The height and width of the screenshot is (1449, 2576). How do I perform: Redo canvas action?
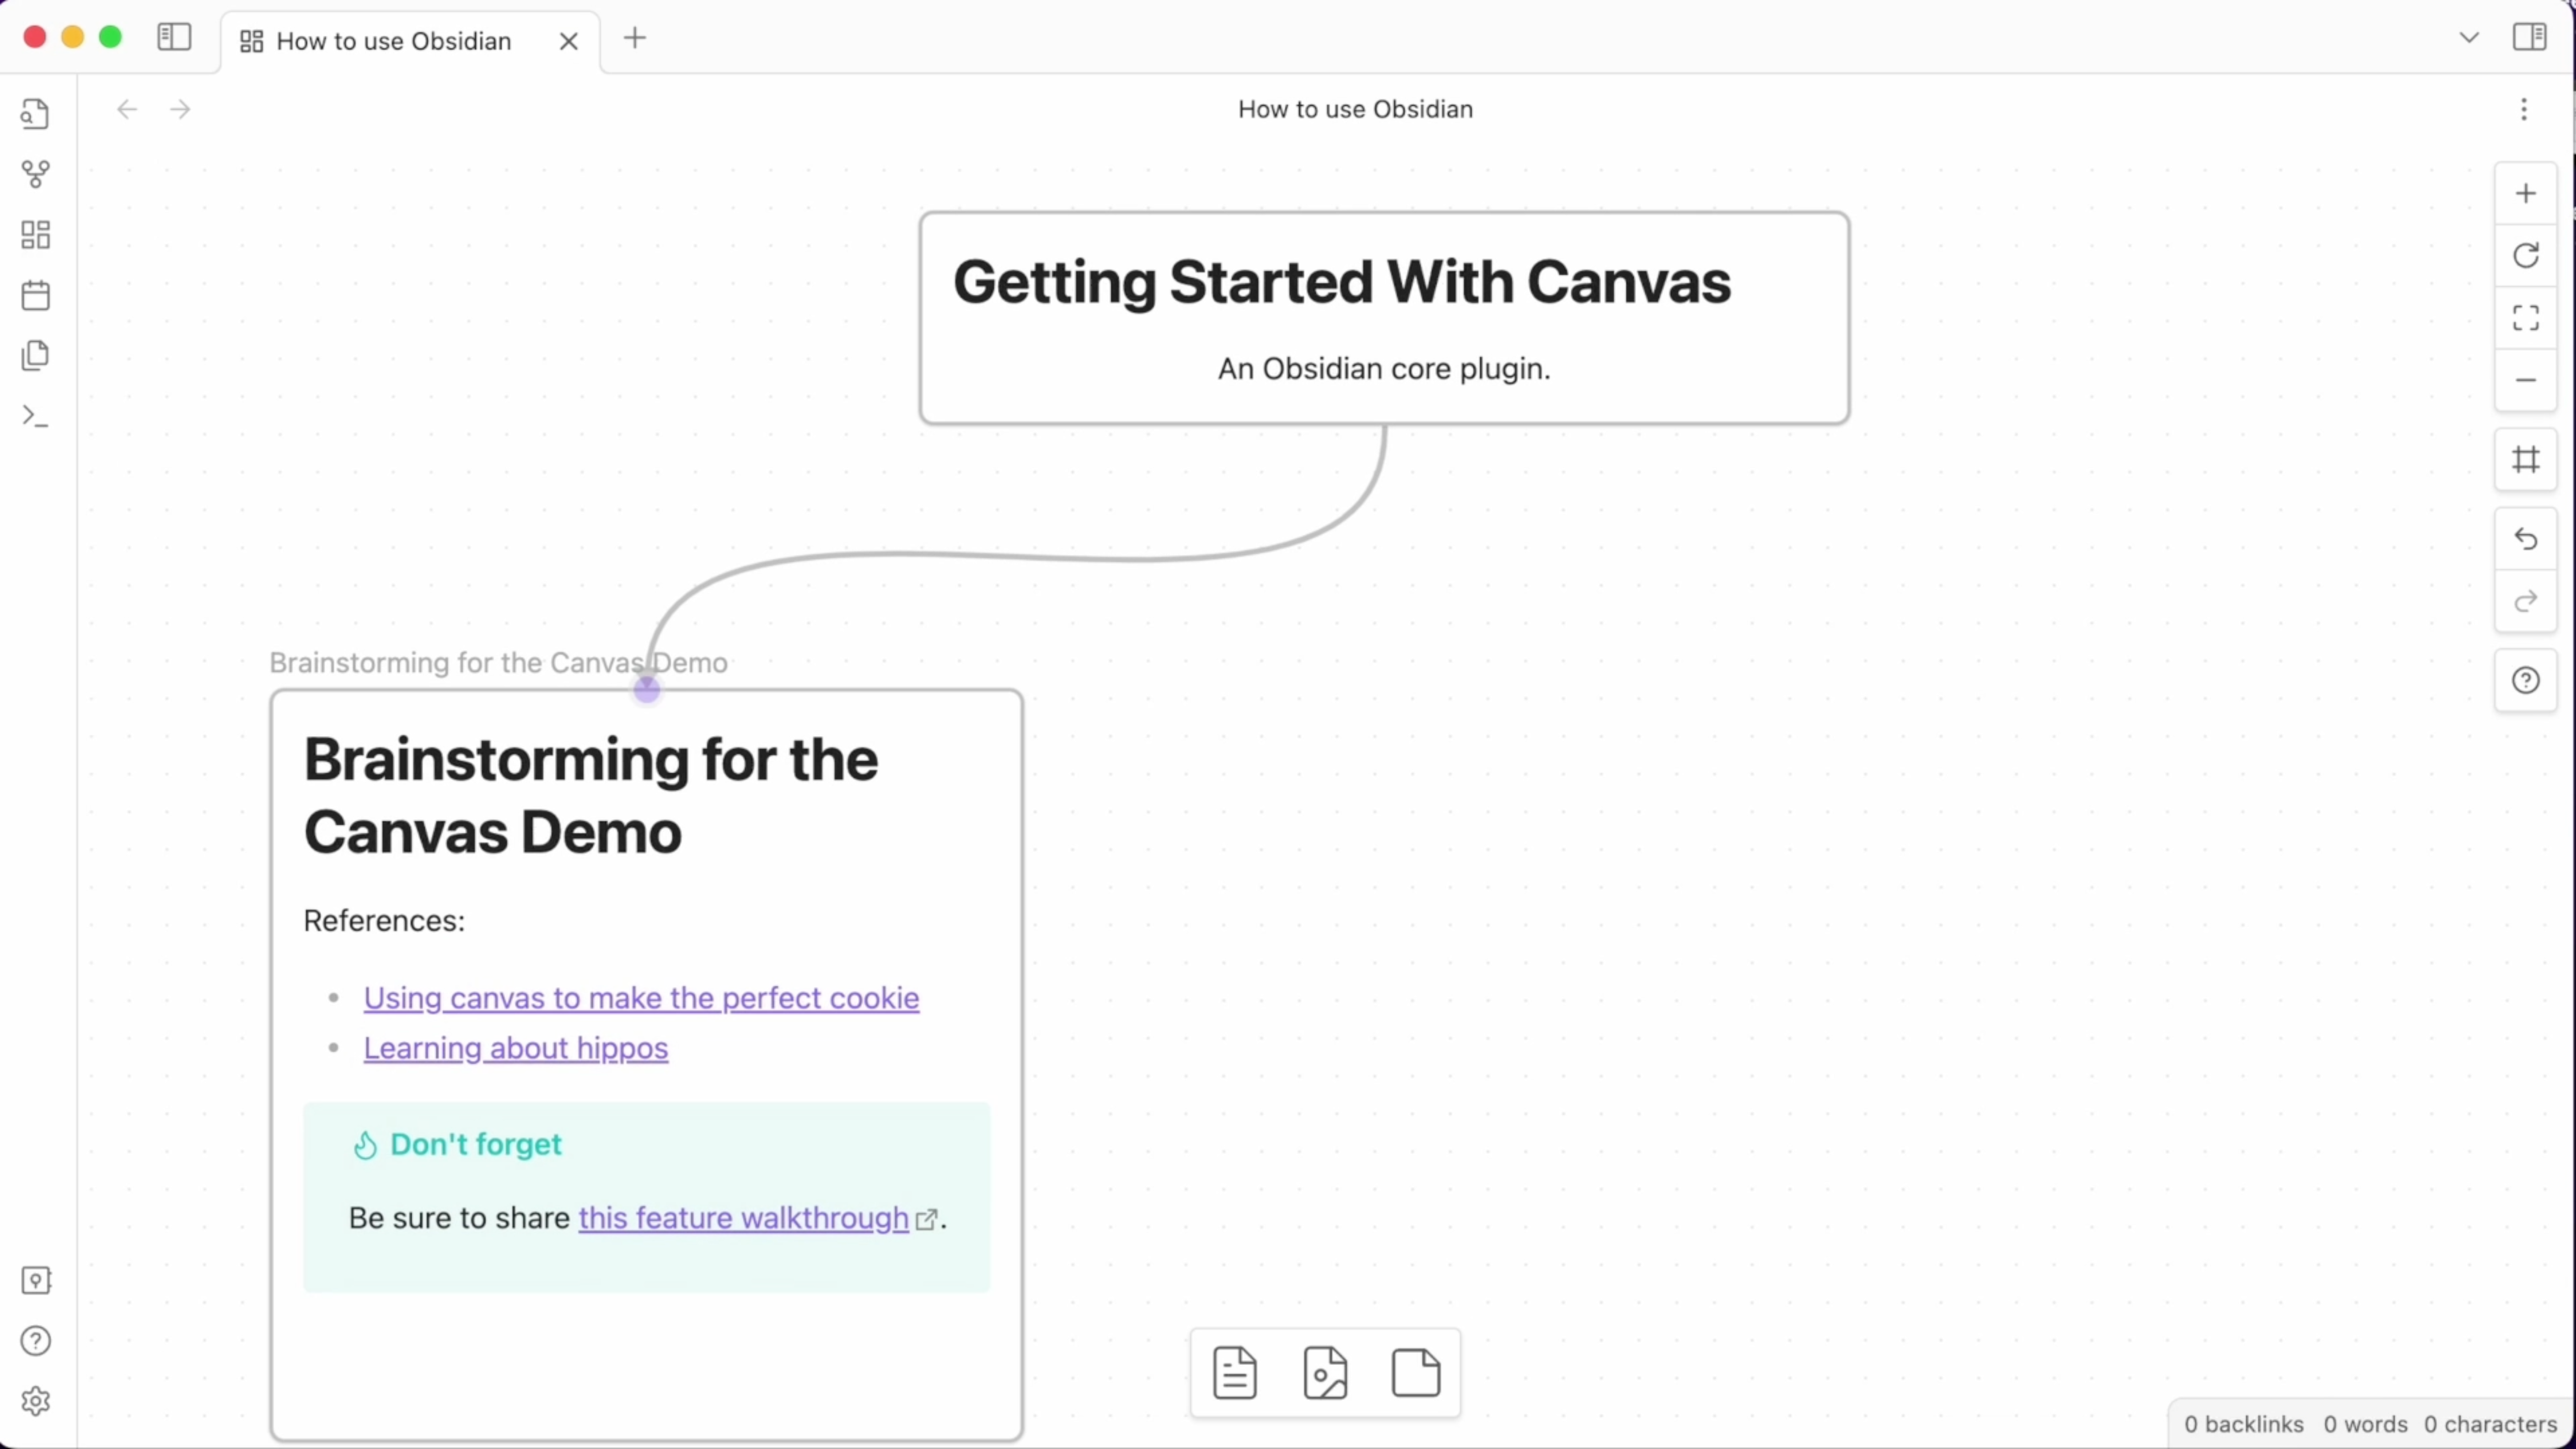(2526, 601)
